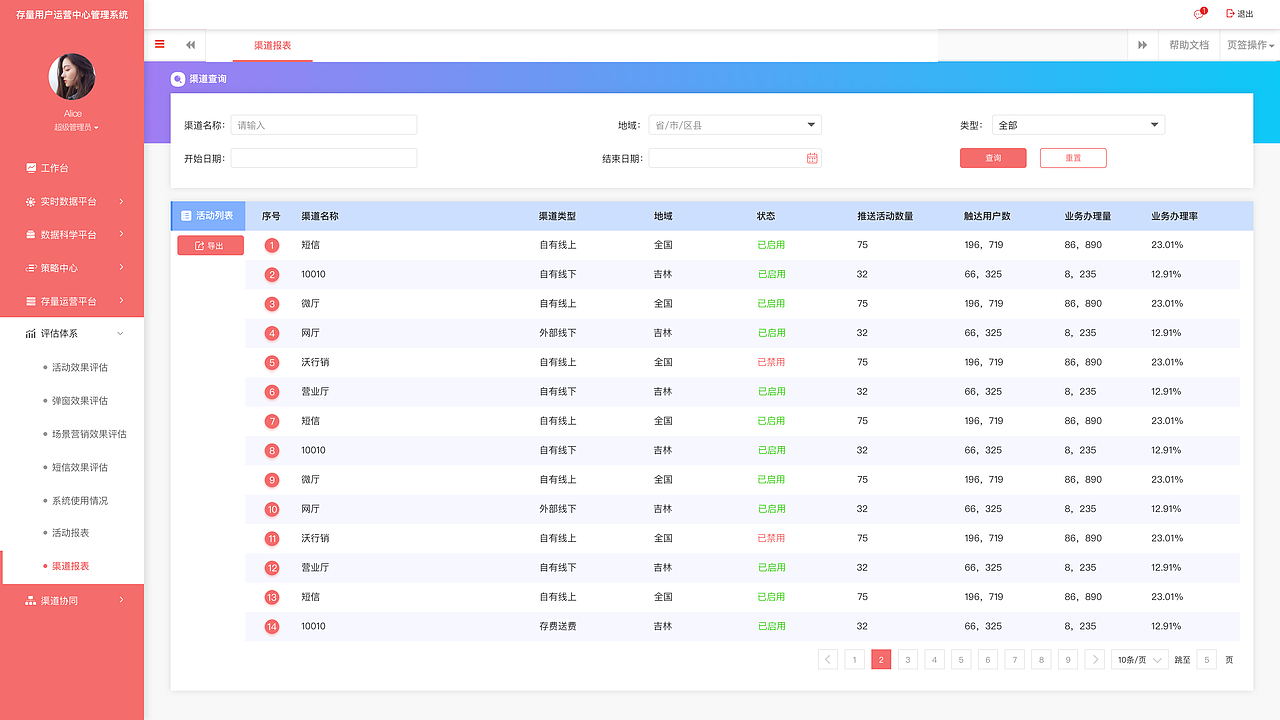Click 存费送费 in row 14
1280x720 pixels.
click(558, 626)
